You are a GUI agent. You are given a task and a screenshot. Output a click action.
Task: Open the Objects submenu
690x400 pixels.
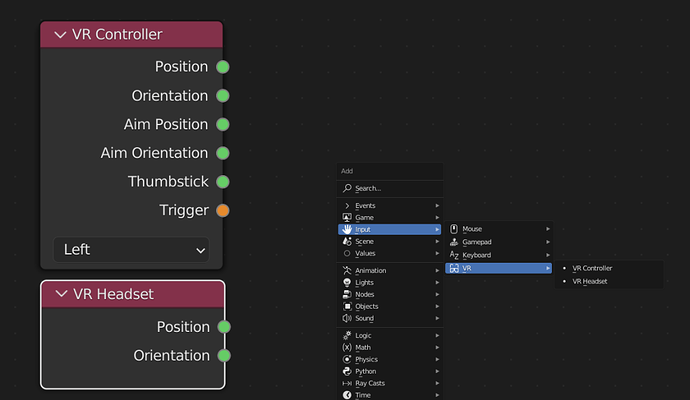click(x=390, y=306)
